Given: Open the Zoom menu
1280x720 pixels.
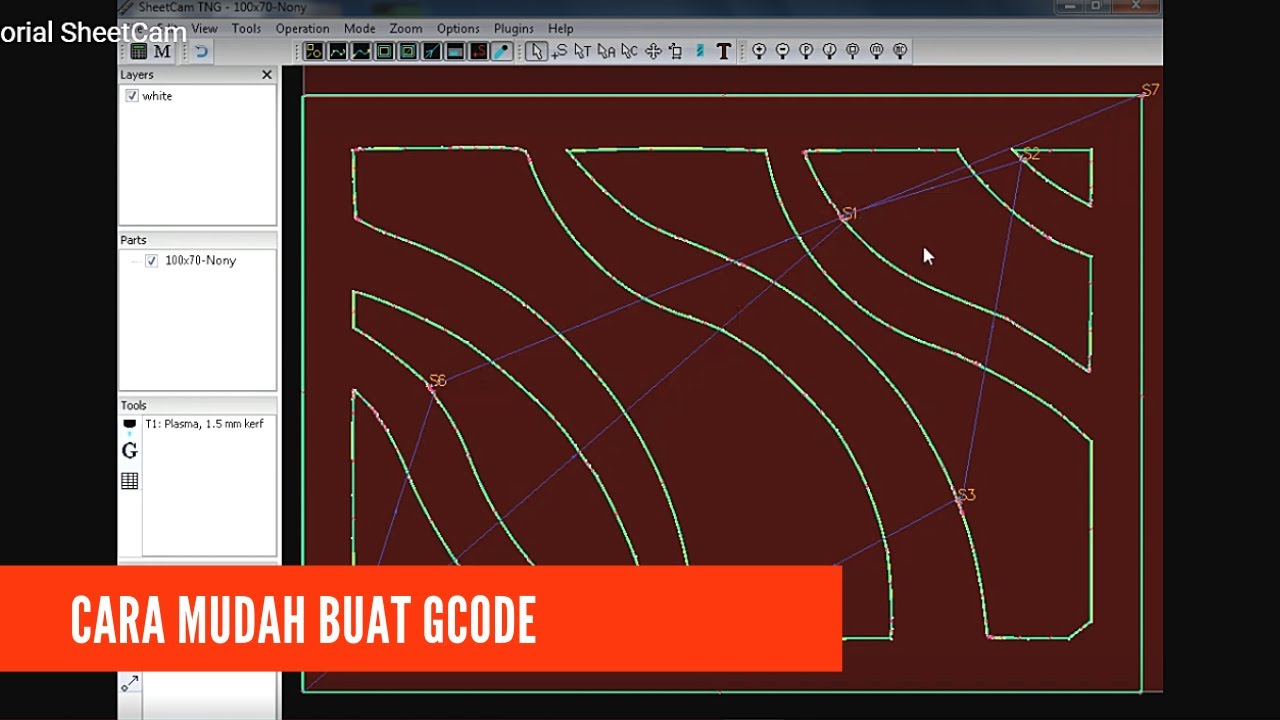Looking at the screenshot, I should click(x=406, y=28).
